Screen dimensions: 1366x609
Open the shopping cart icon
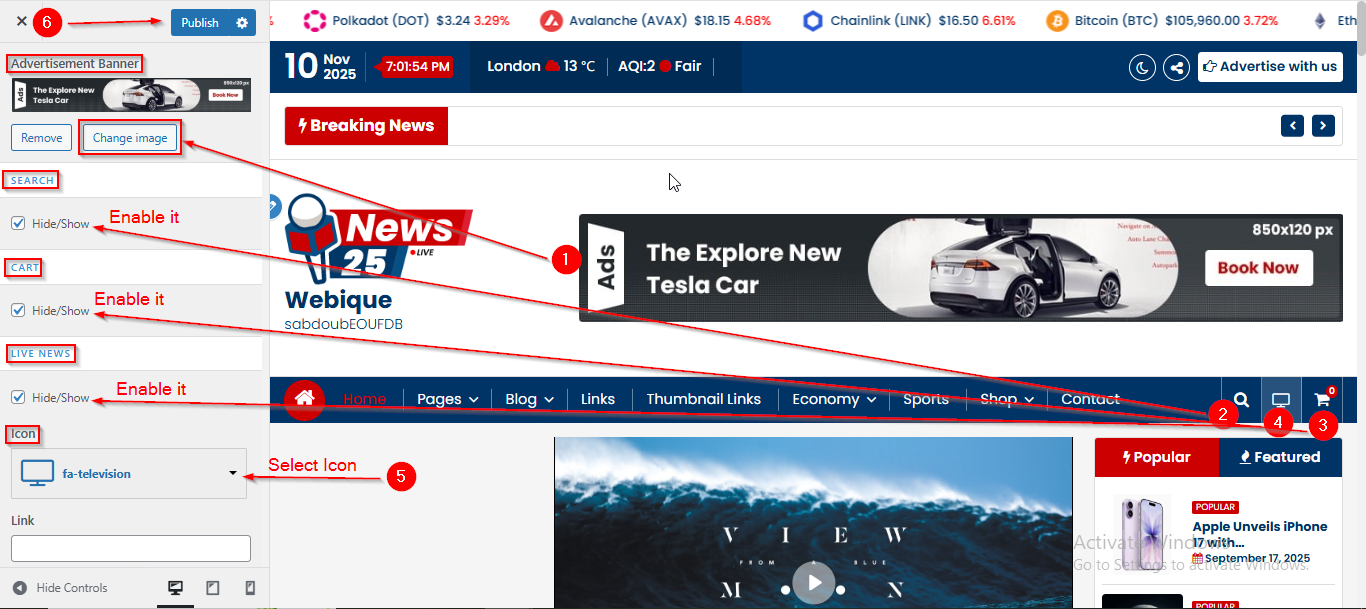(x=1322, y=399)
